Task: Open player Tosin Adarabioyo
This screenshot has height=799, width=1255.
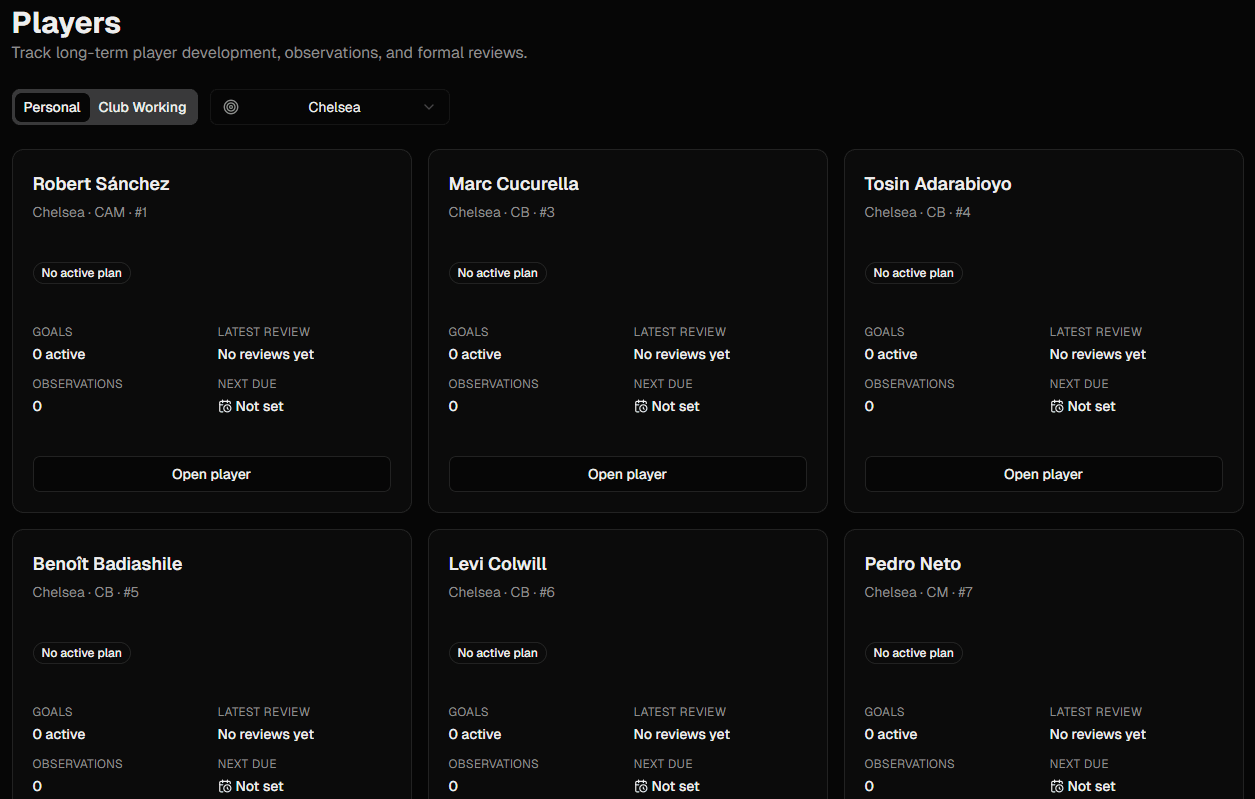Action: click(1044, 474)
